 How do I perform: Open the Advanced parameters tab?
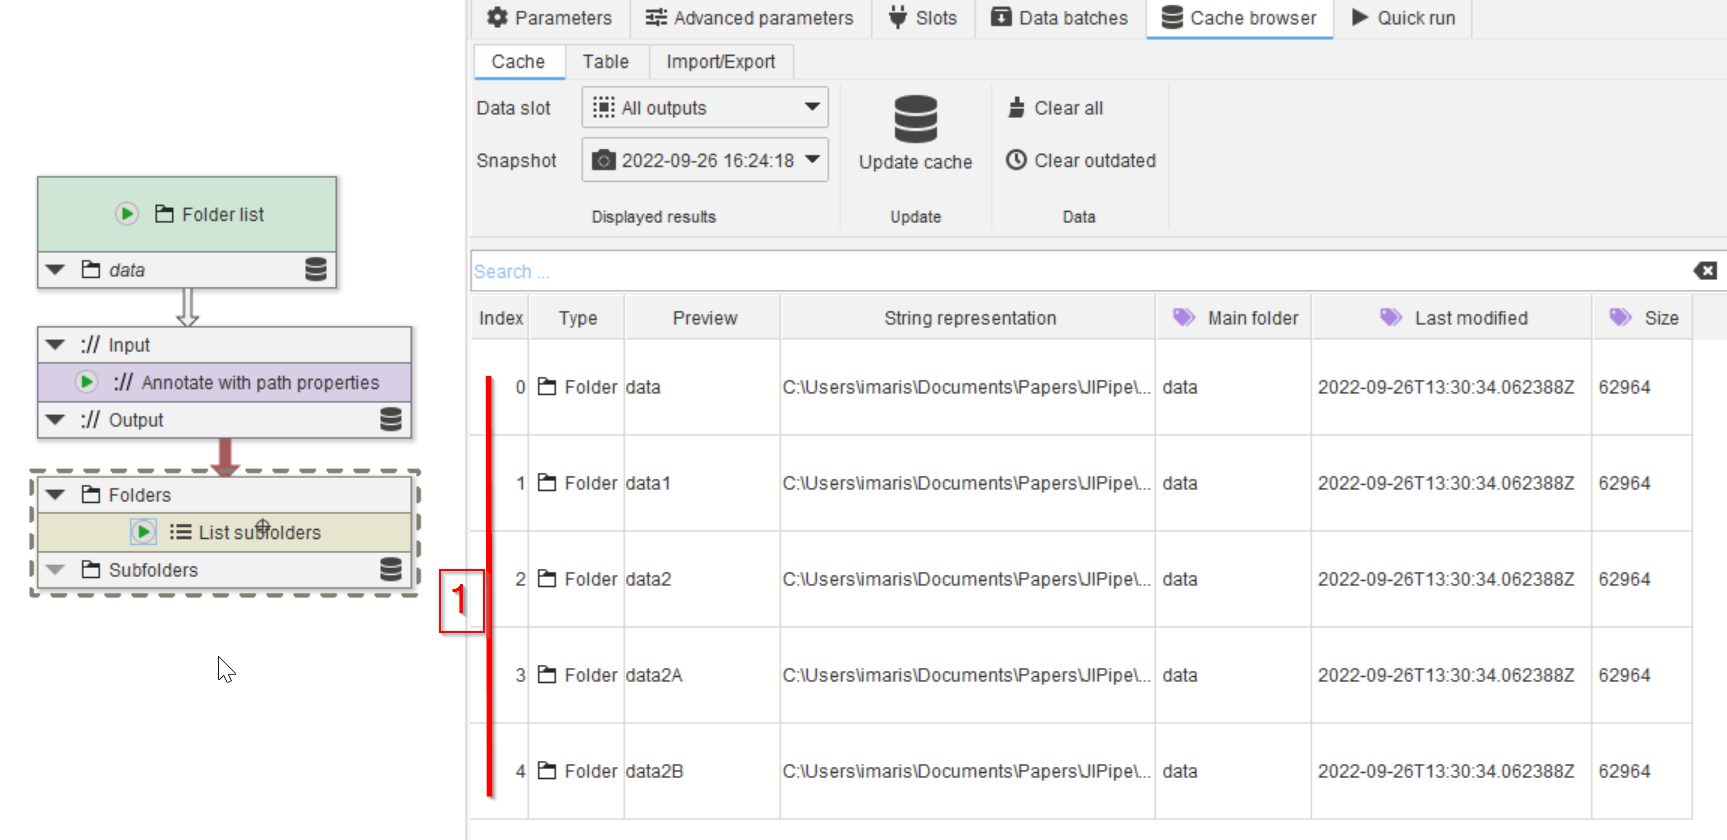click(750, 18)
